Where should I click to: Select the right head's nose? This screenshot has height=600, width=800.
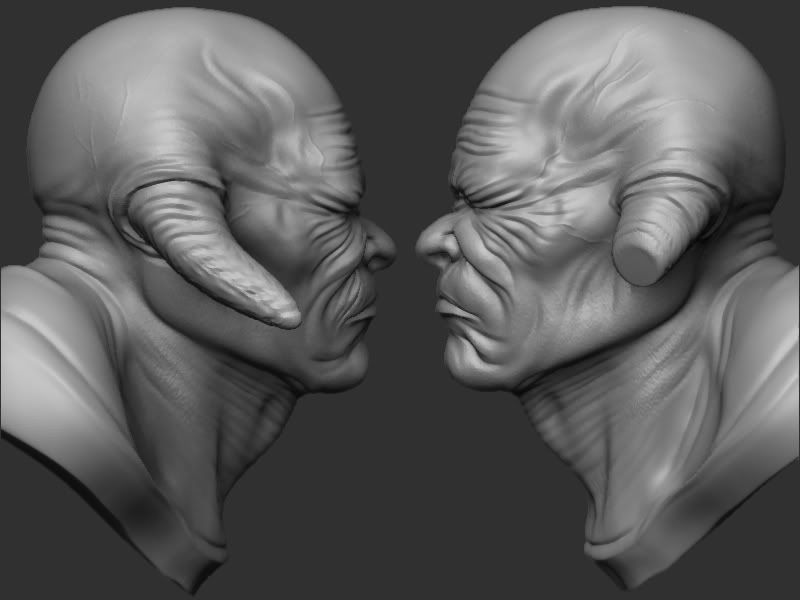pos(434,243)
